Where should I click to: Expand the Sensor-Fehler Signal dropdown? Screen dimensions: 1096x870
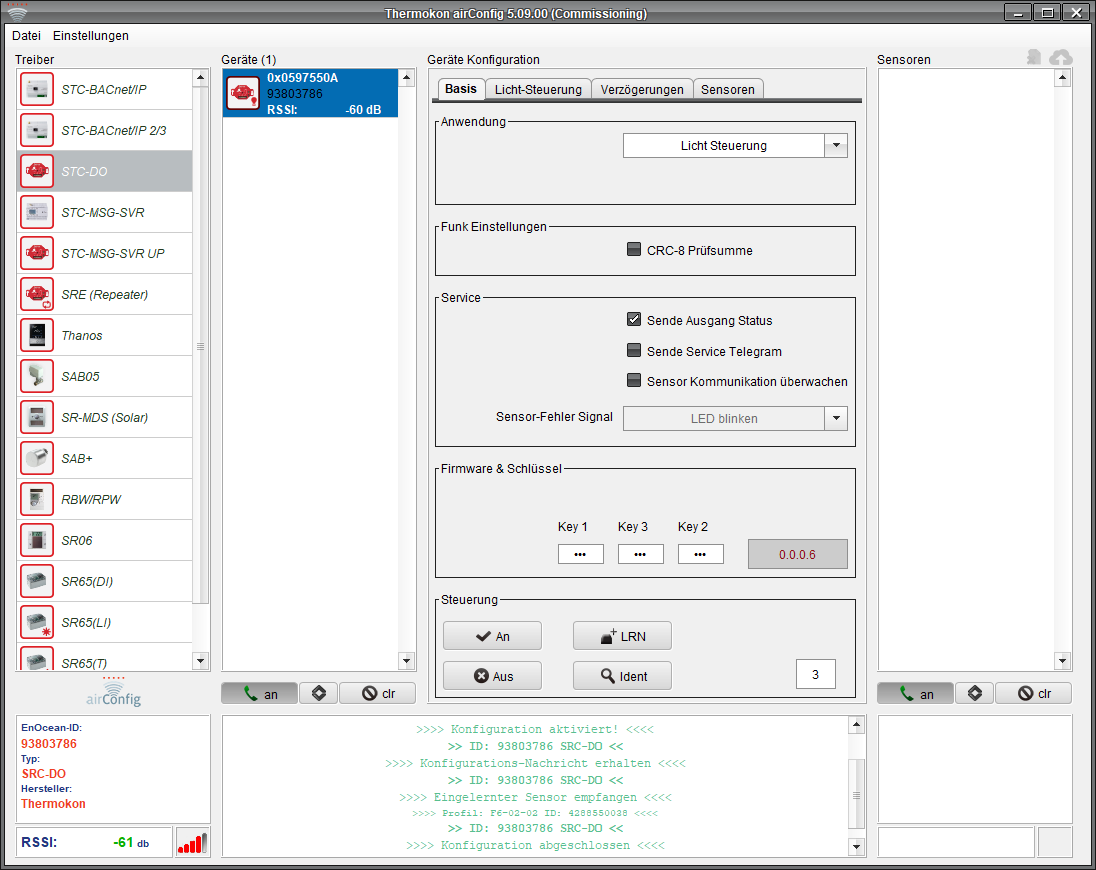pos(835,419)
